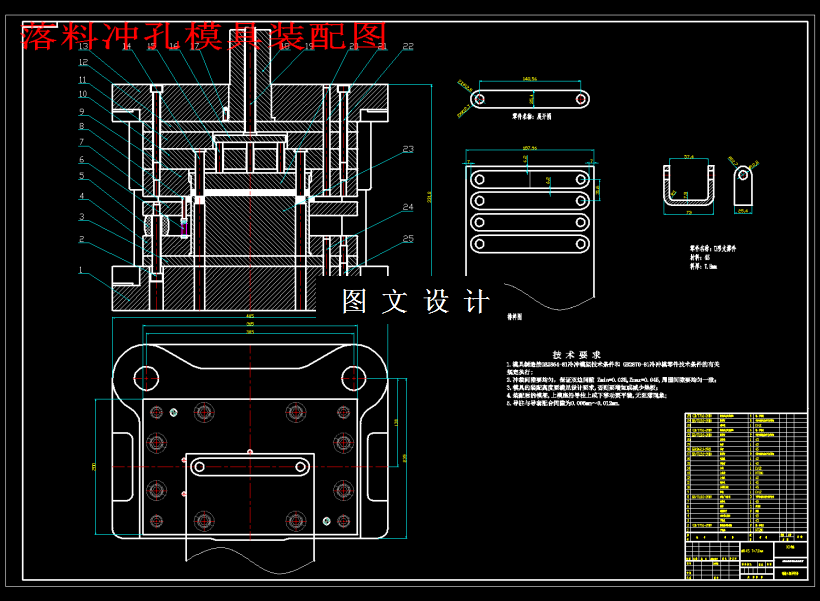Click part callout number 7
The image size is (820, 601).
(x=82, y=142)
